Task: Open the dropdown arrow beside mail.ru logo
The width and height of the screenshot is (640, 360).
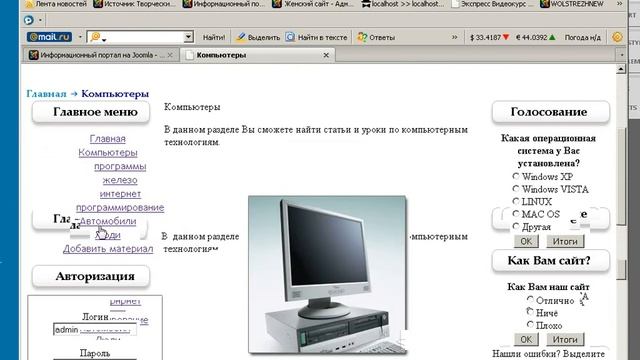Action: (80, 37)
